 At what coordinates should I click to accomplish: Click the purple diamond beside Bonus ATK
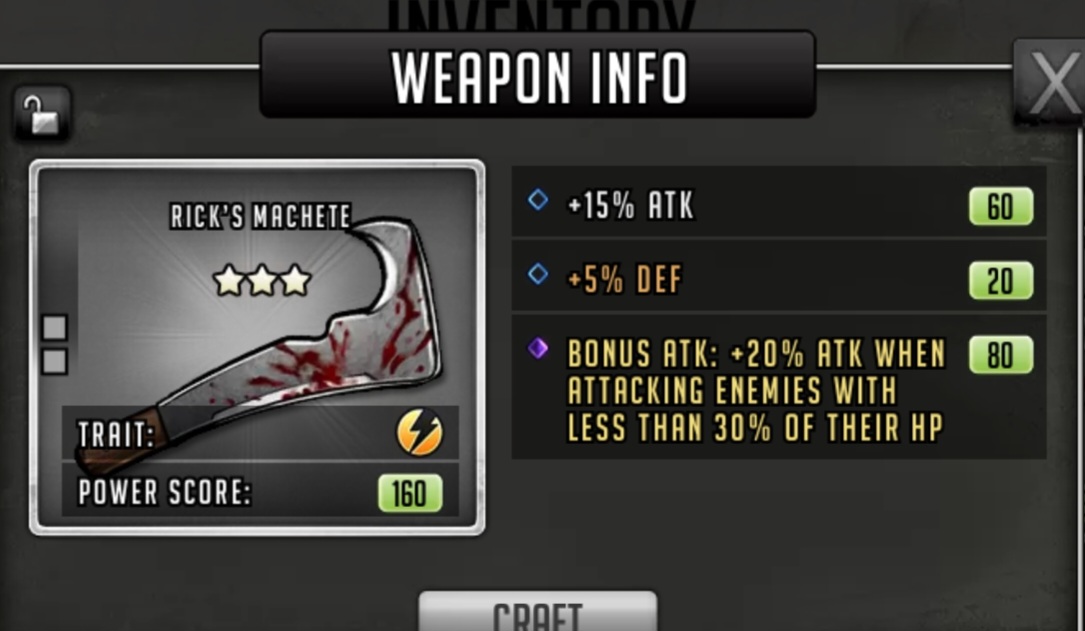coord(538,348)
